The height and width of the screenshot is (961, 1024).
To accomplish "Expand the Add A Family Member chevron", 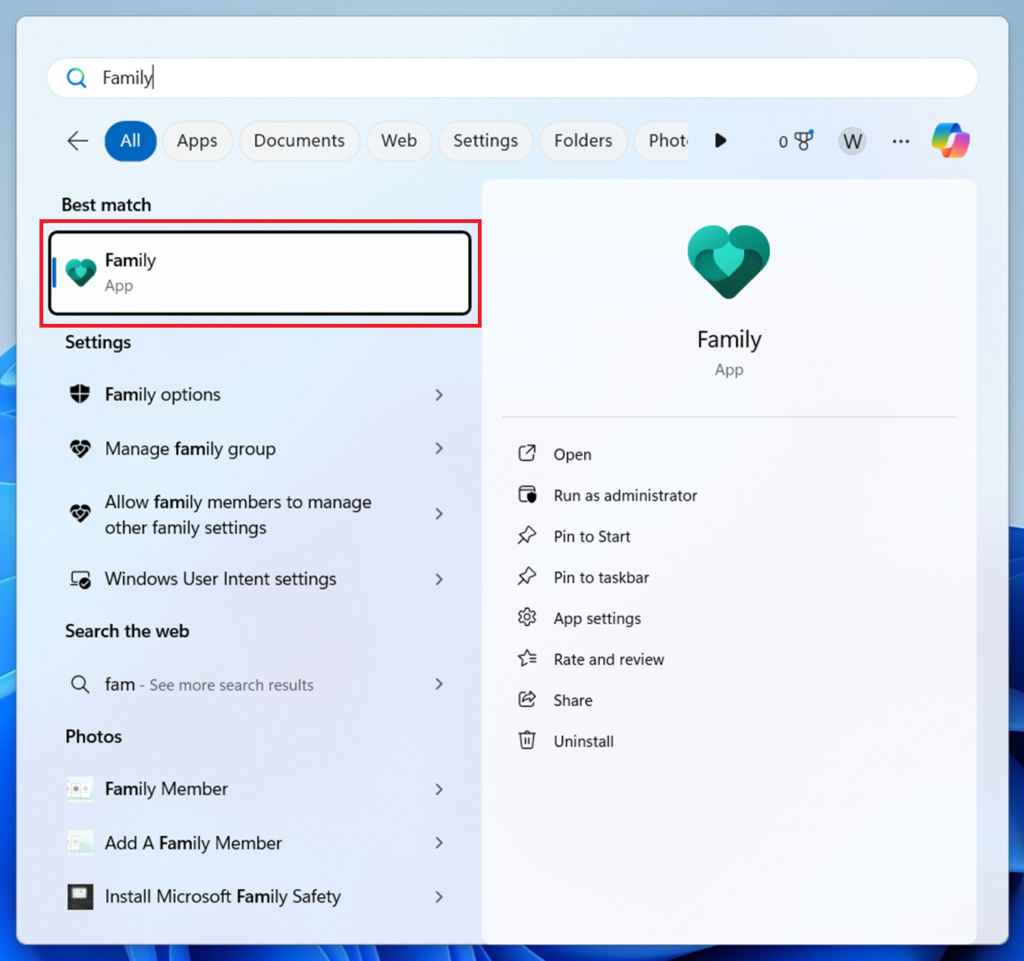I will (x=439, y=843).
